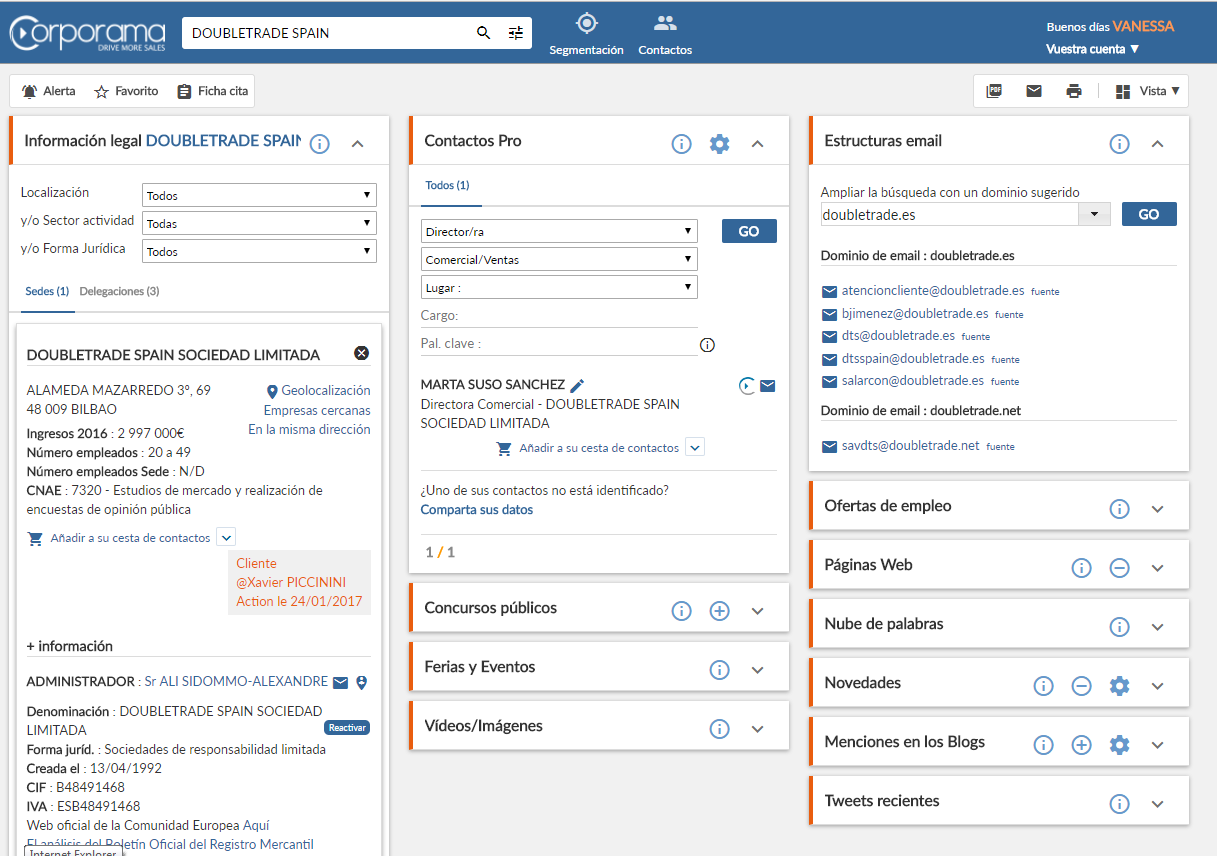Open advanced search filters icon
Screen dimensions: 1217x856
coord(516,33)
